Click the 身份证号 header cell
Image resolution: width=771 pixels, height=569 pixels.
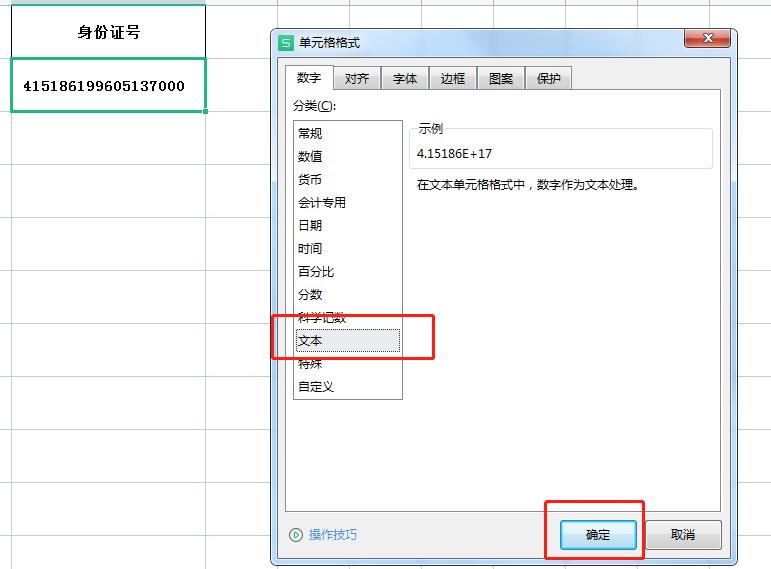[109, 32]
